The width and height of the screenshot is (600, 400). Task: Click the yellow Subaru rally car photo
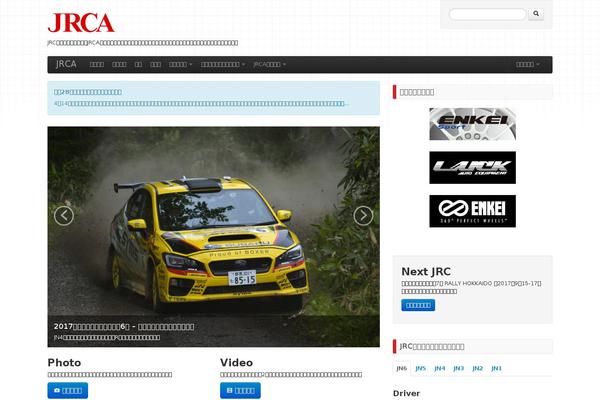[x=214, y=237]
